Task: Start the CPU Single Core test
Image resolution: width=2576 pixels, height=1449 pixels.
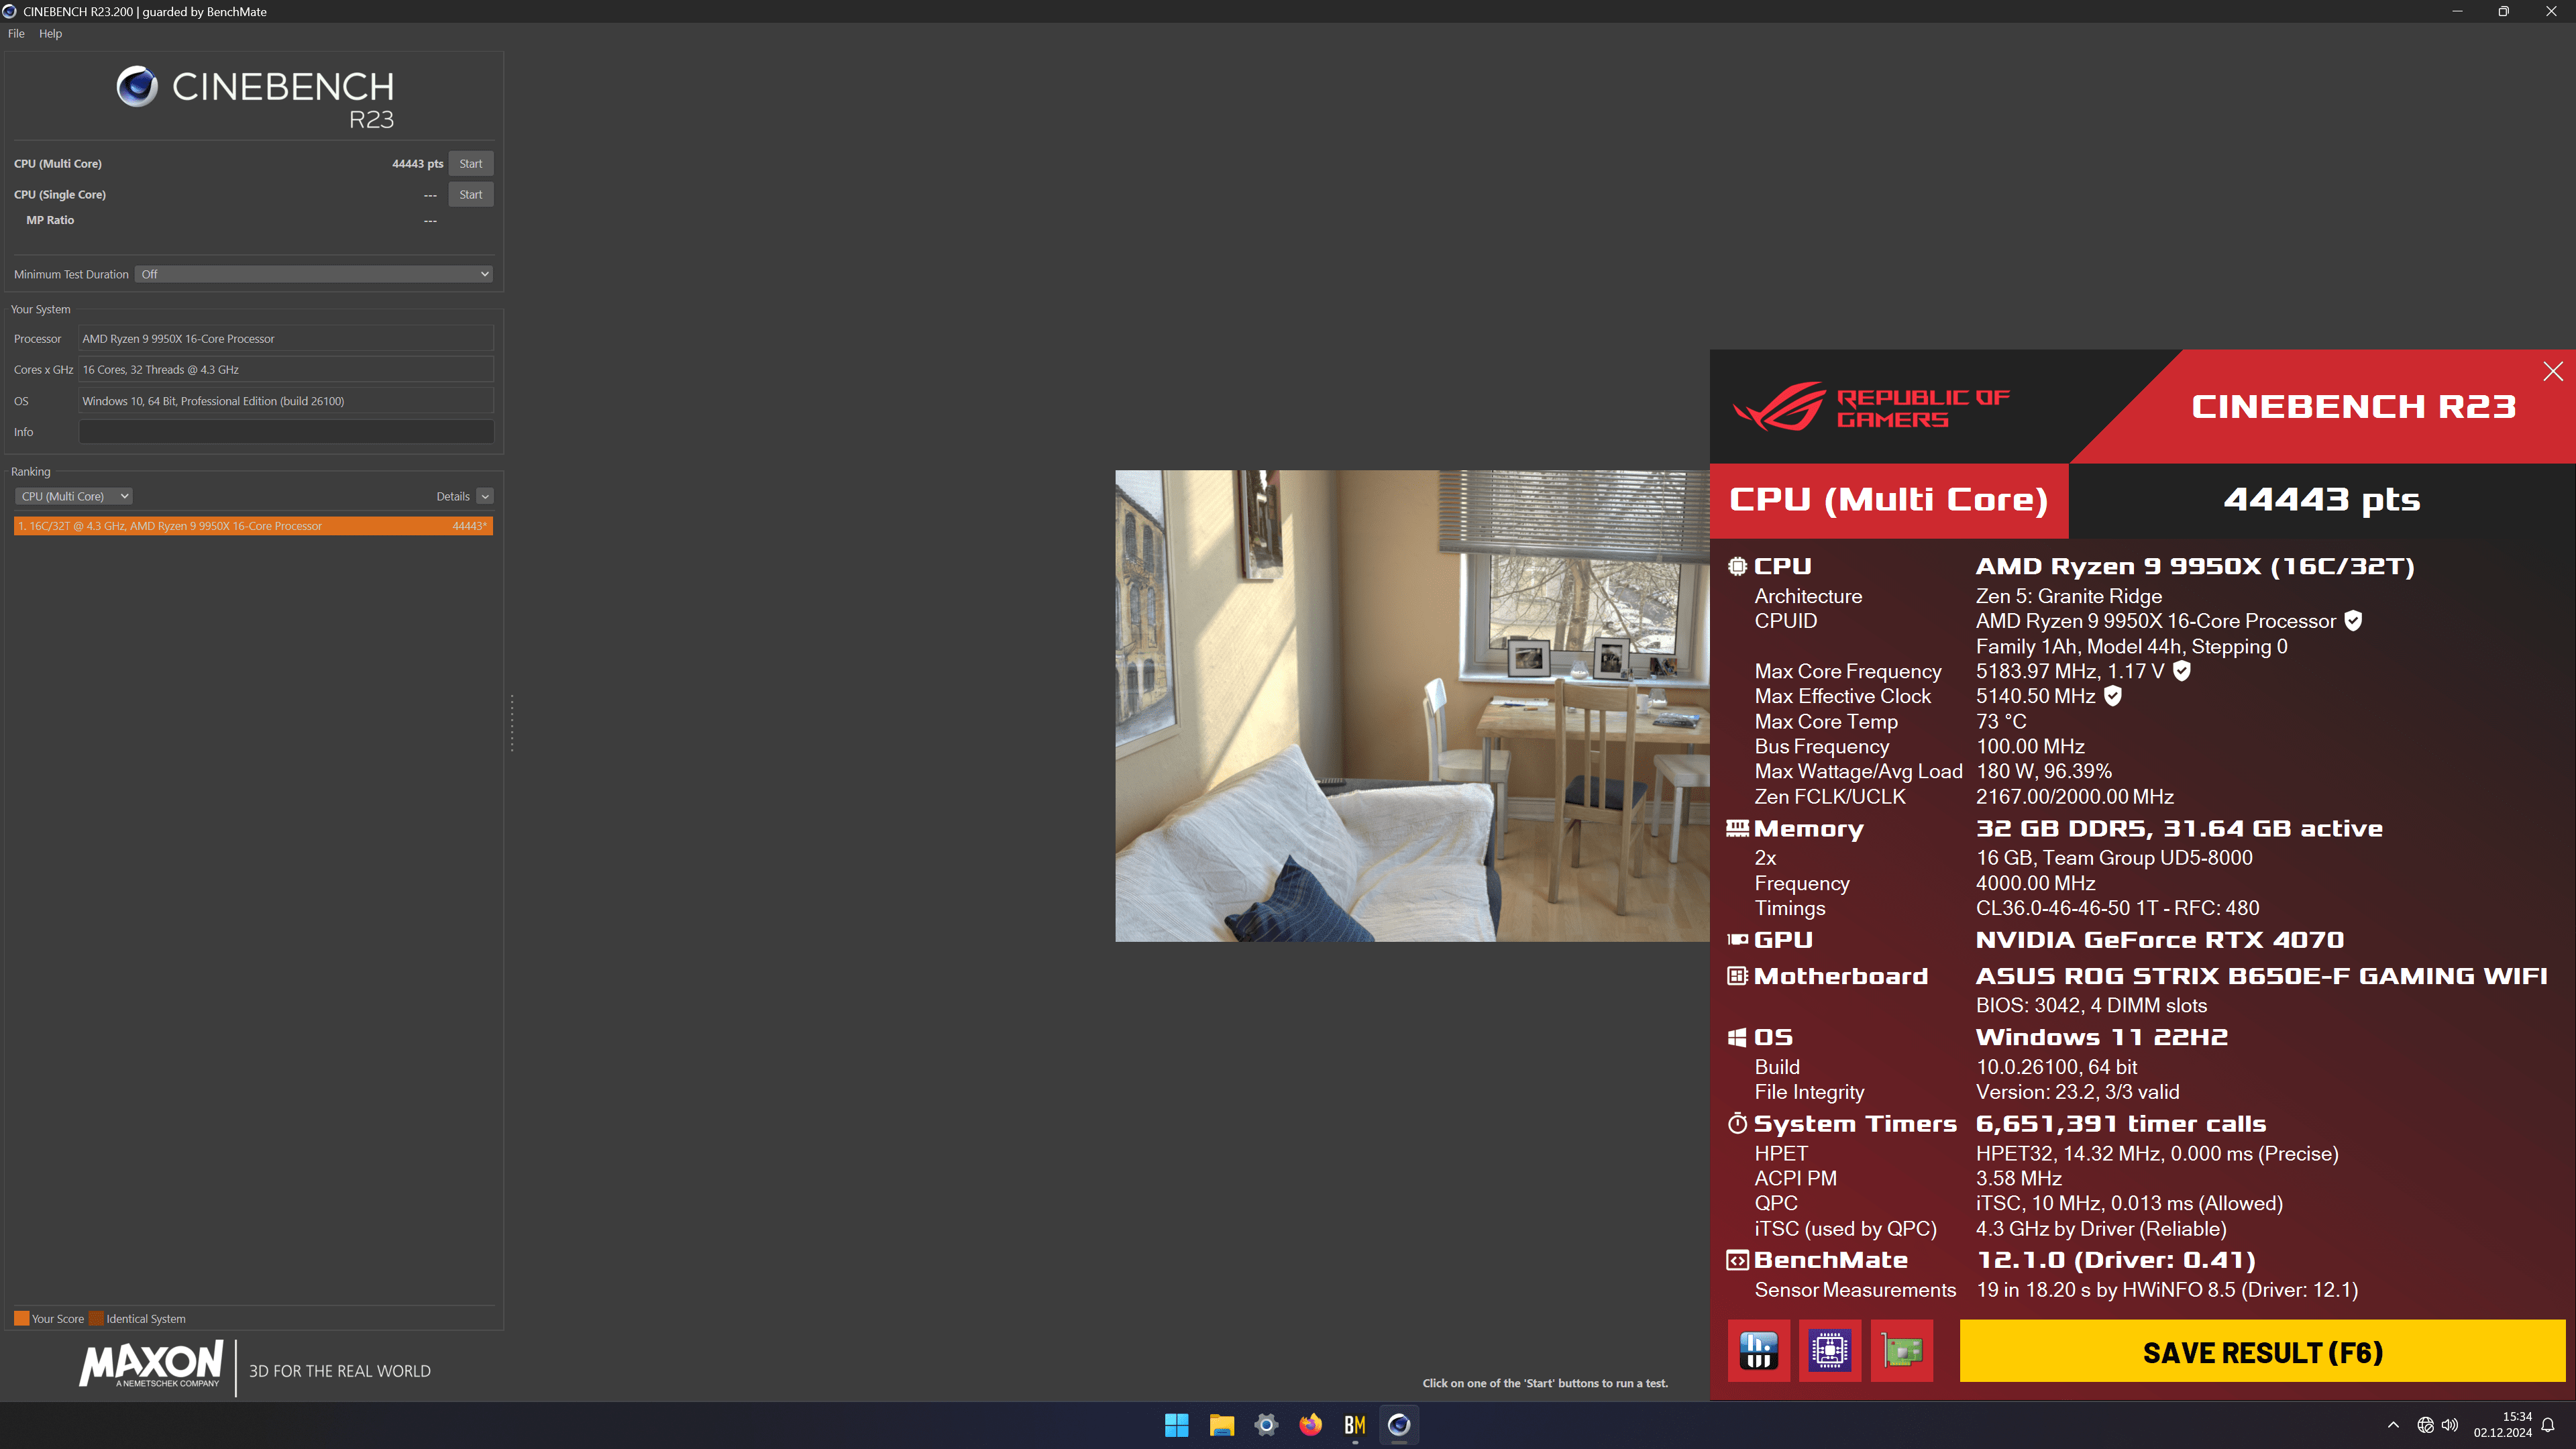Action: pyautogui.click(x=470, y=195)
